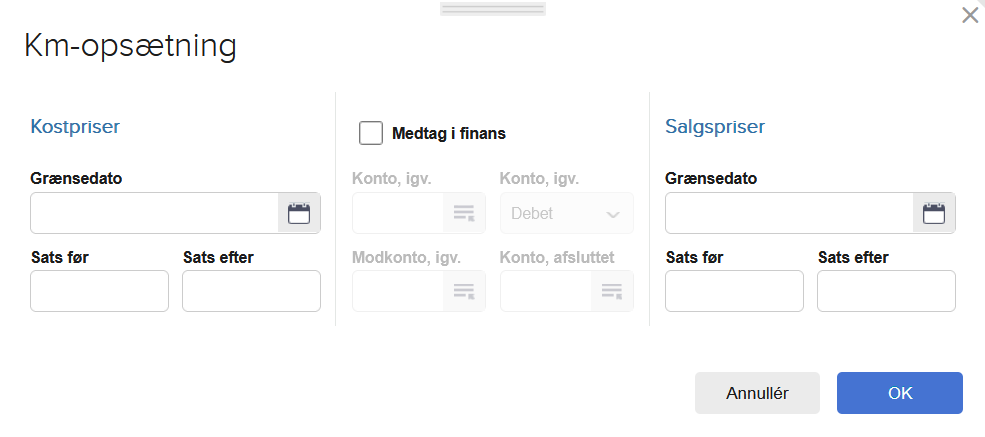The height and width of the screenshot is (437, 985).
Task: Click the Kostpriser Sats efter field
Action: (251, 291)
